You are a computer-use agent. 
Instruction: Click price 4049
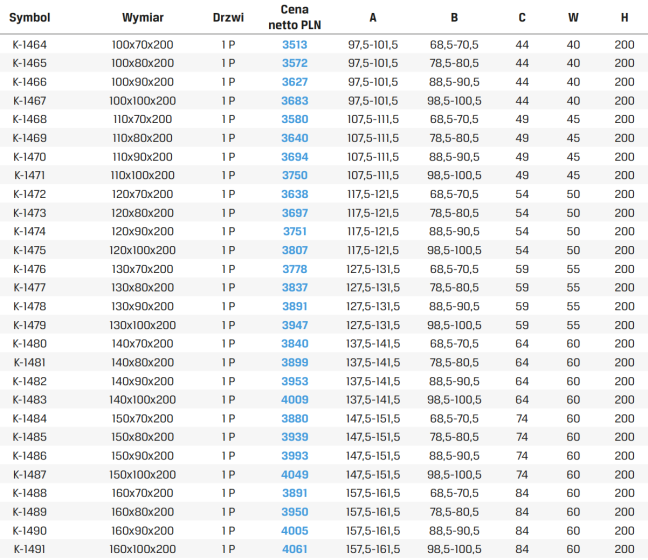pos(295,475)
